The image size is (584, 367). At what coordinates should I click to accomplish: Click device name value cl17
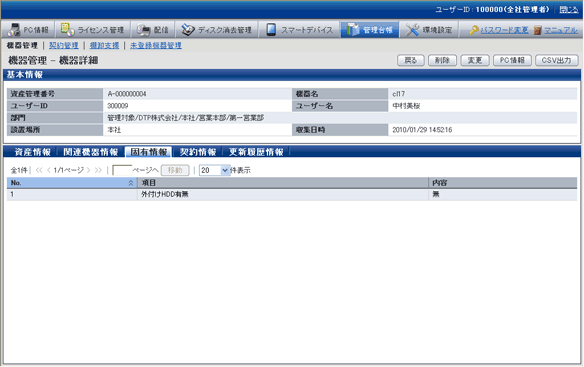(x=399, y=94)
